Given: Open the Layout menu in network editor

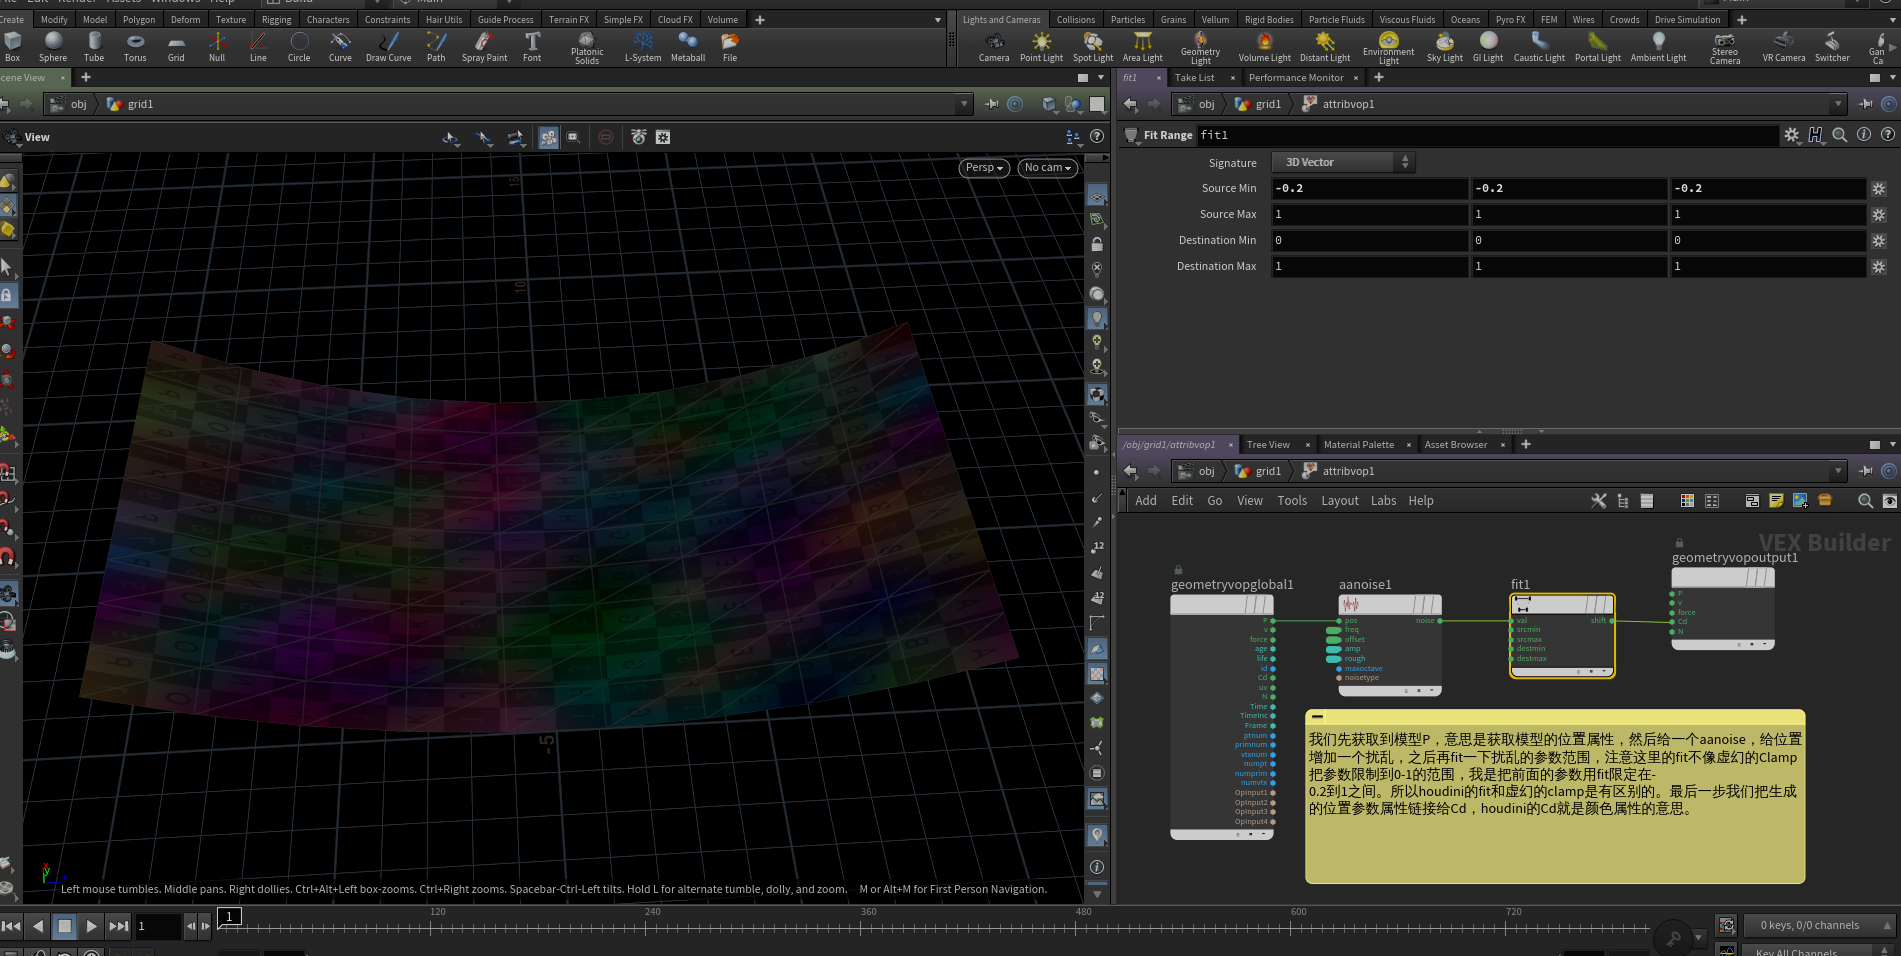Looking at the screenshot, I should tap(1339, 501).
